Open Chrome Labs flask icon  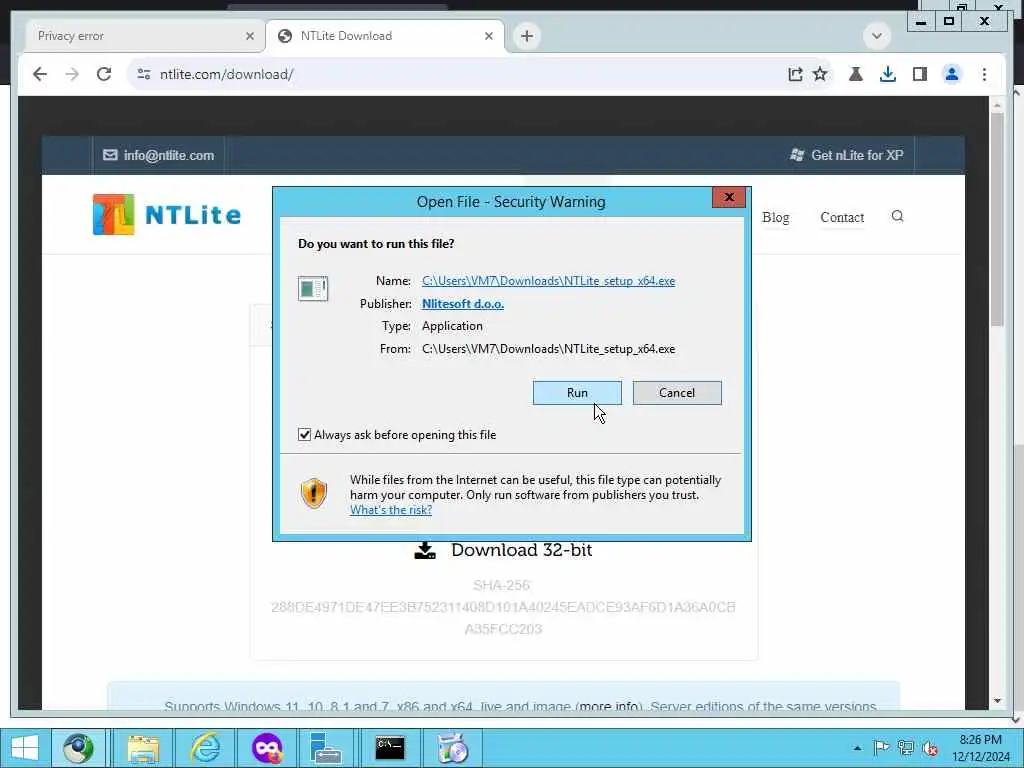856,74
